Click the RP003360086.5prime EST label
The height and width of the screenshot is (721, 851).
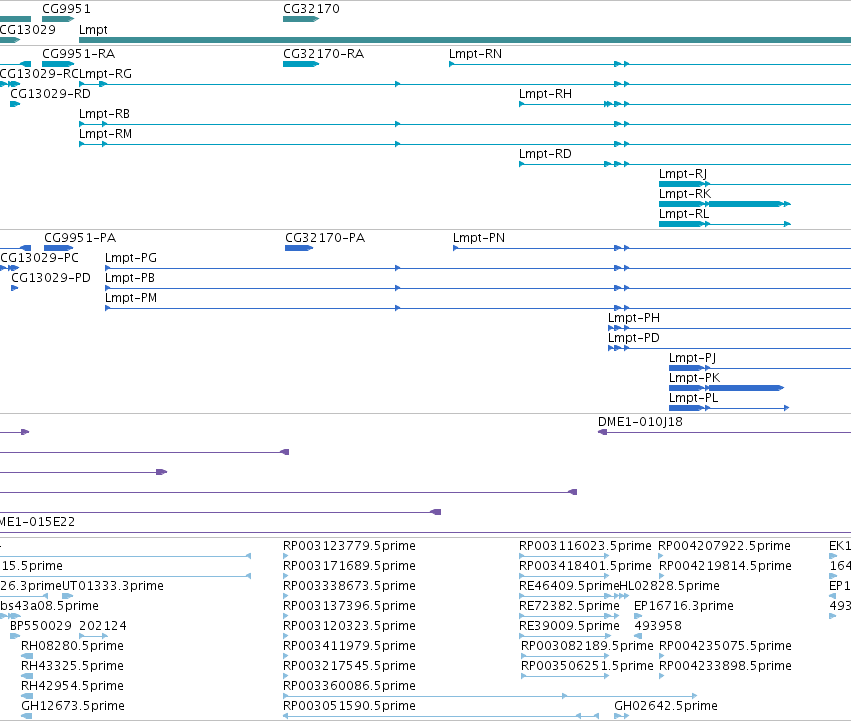(x=349, y=686)
